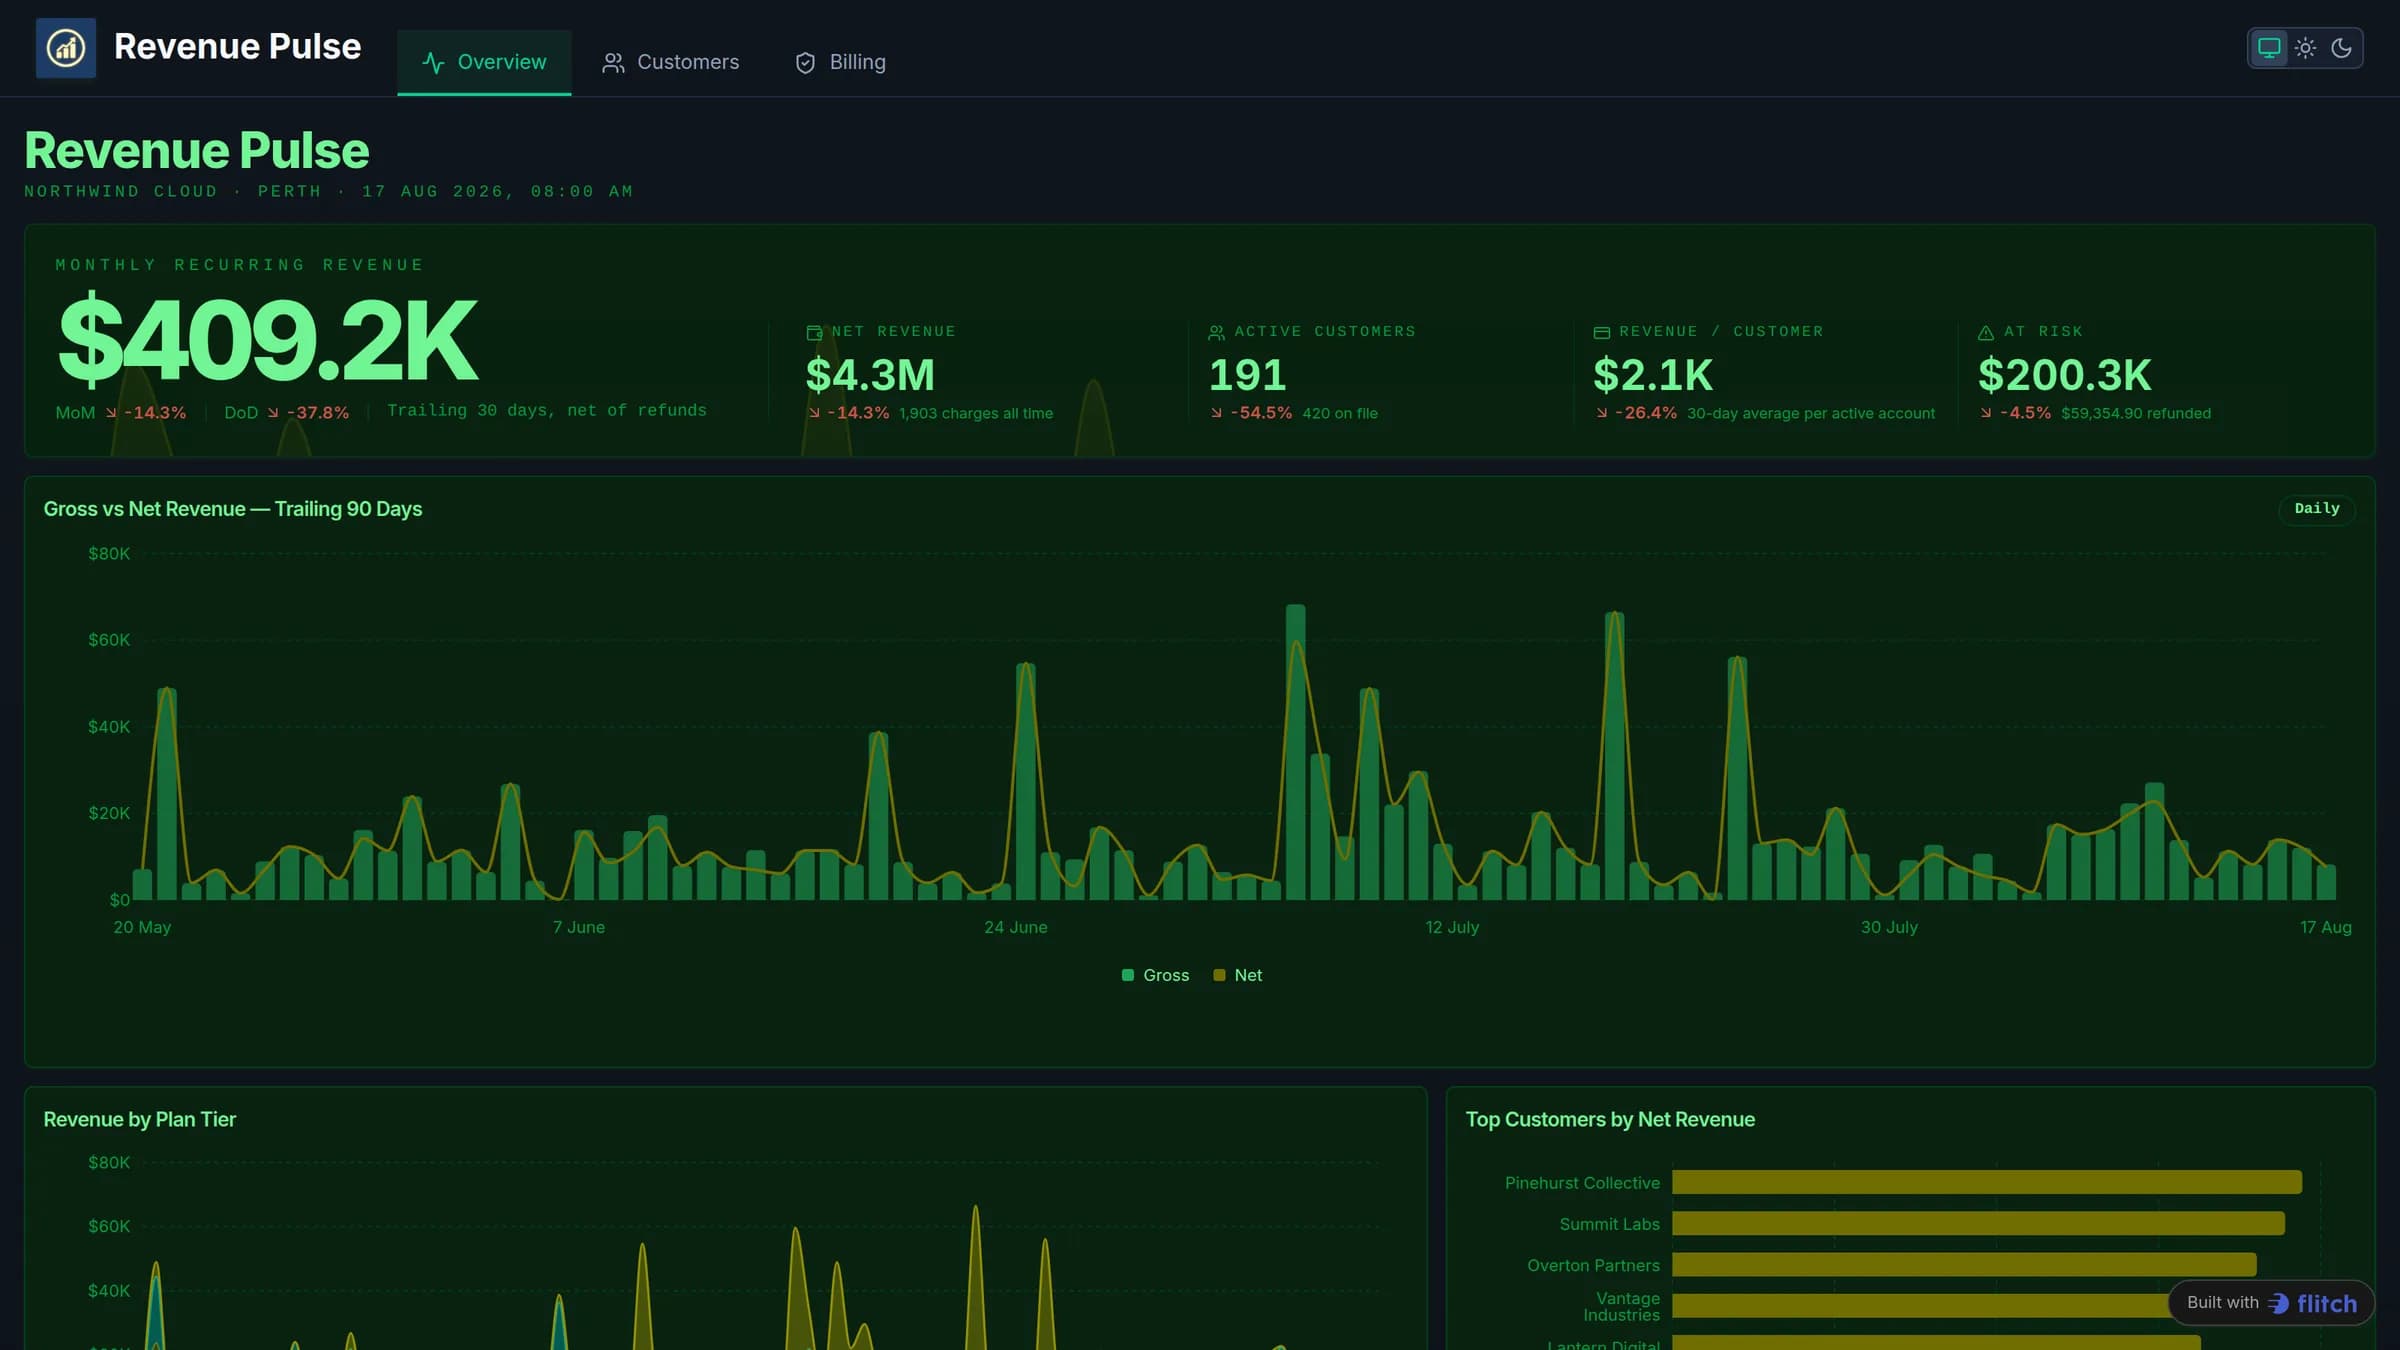Click the 191 active customers value
This screenshot has height=1350, width=2400.
pos(1247,375)
